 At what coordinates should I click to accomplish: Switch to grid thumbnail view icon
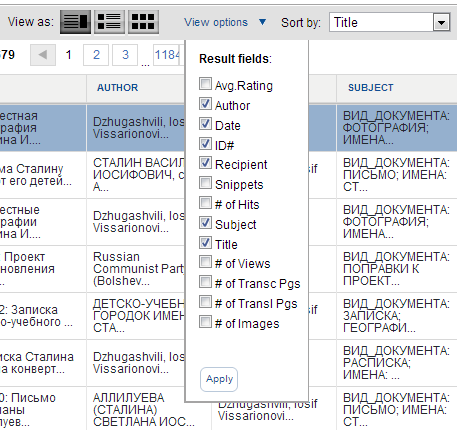[x=143, y=22]
